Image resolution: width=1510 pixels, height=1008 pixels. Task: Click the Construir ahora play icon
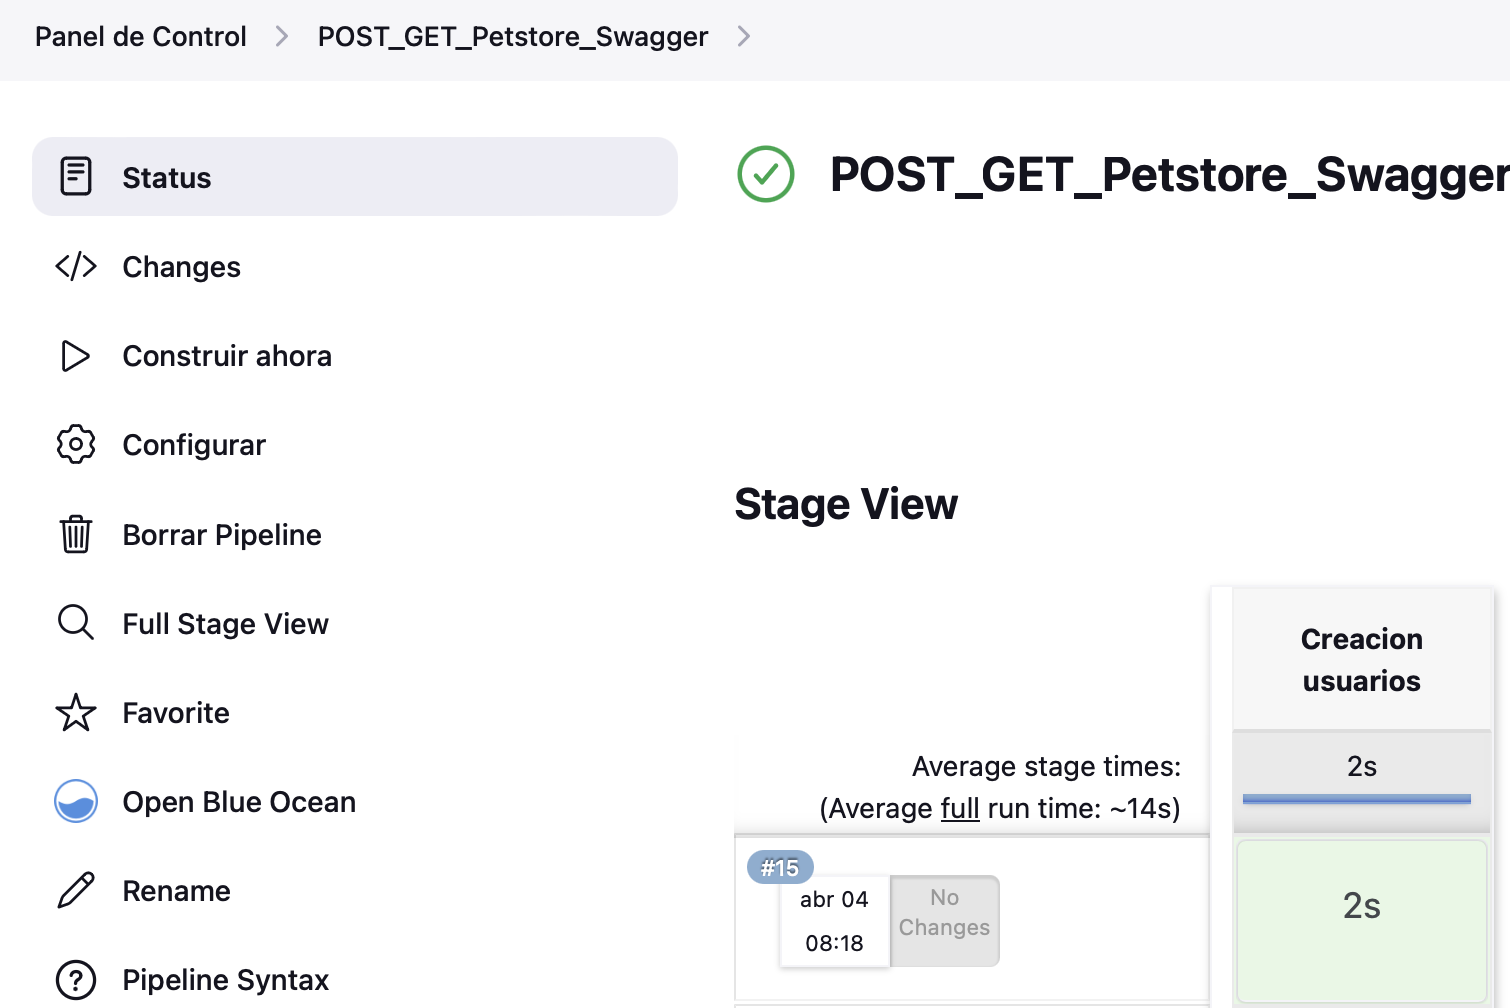76,356
